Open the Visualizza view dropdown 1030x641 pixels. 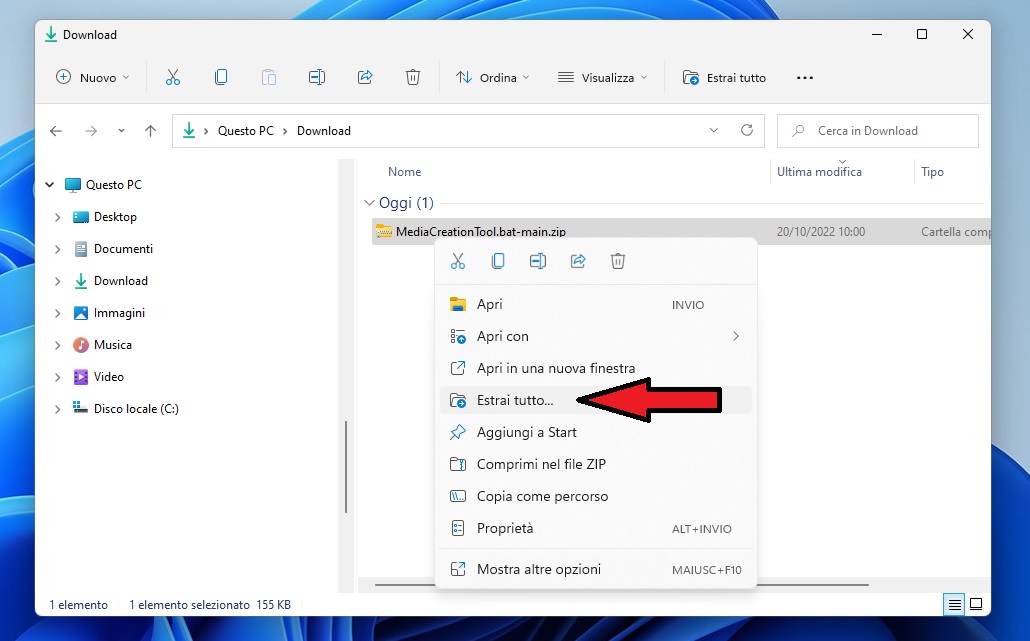point(602,77)
